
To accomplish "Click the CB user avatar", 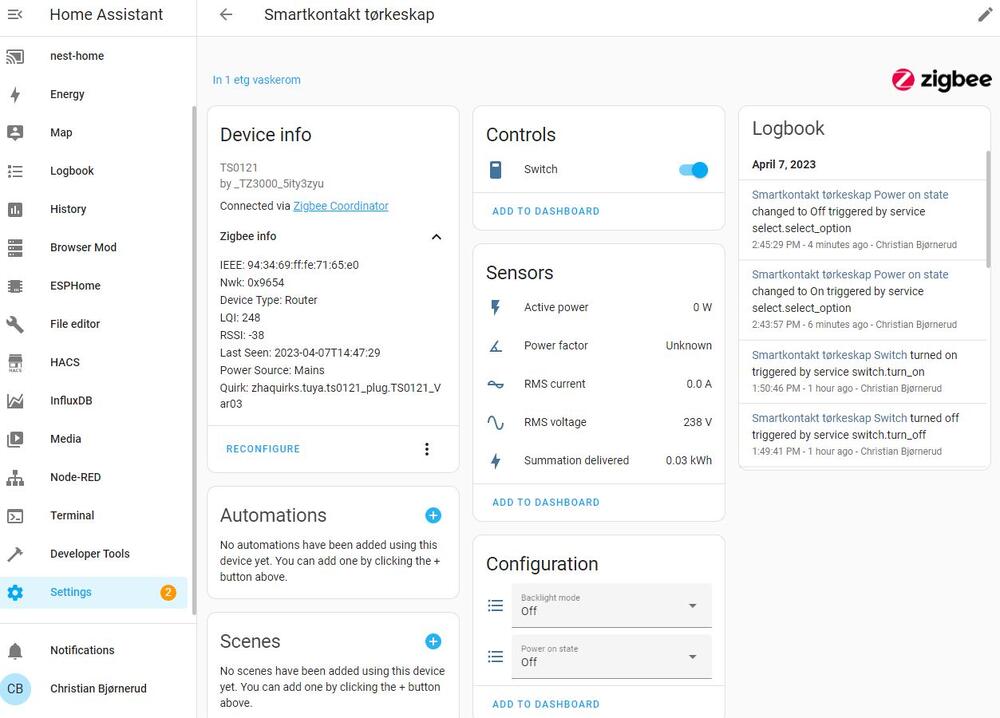I will (15, 689).
